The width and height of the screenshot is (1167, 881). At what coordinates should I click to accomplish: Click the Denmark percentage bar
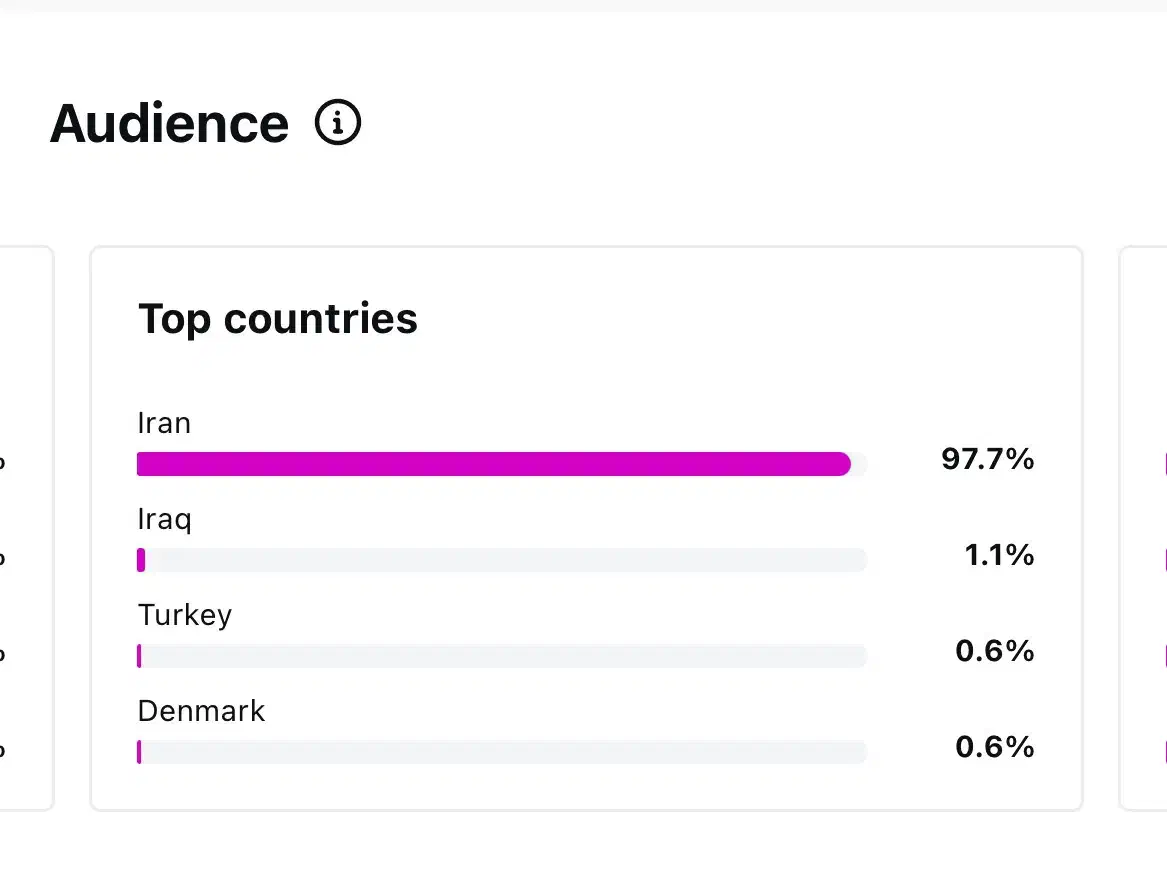501,752
